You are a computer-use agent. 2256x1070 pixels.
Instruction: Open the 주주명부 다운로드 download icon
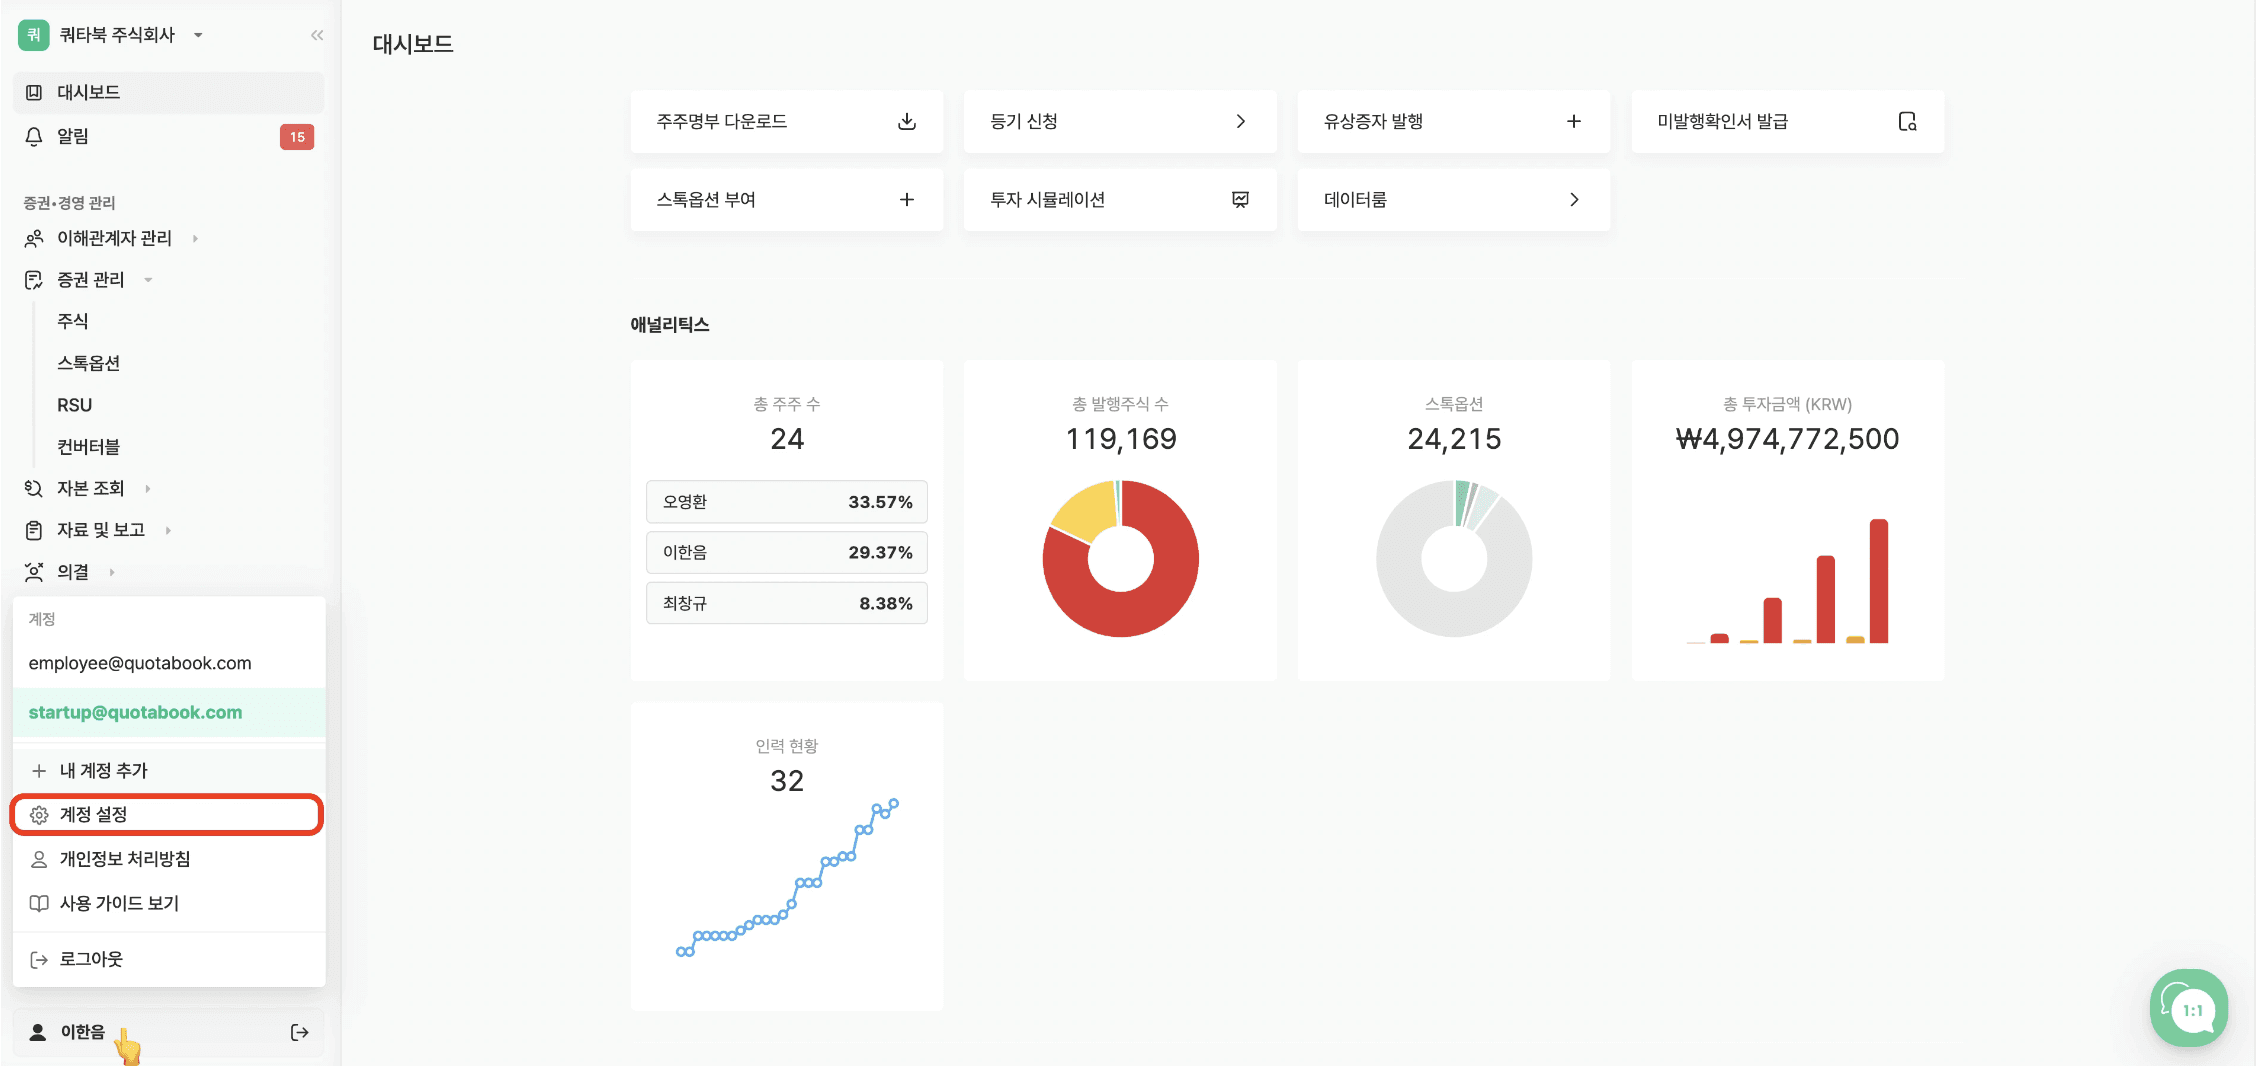(x=907, y=121)
